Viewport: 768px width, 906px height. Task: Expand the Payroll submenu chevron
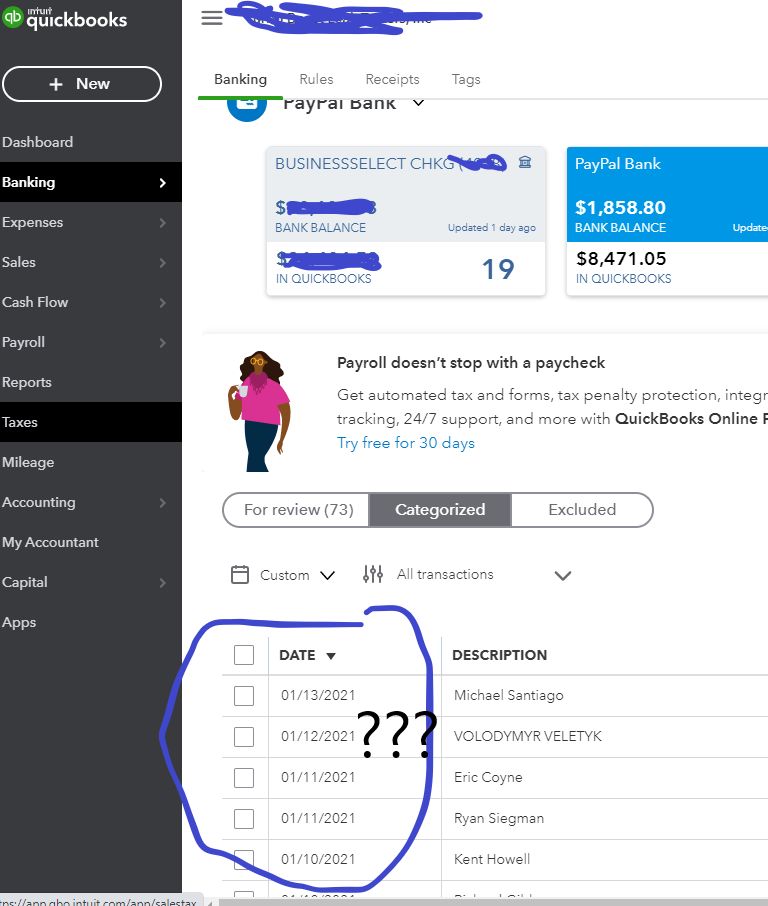162,343
